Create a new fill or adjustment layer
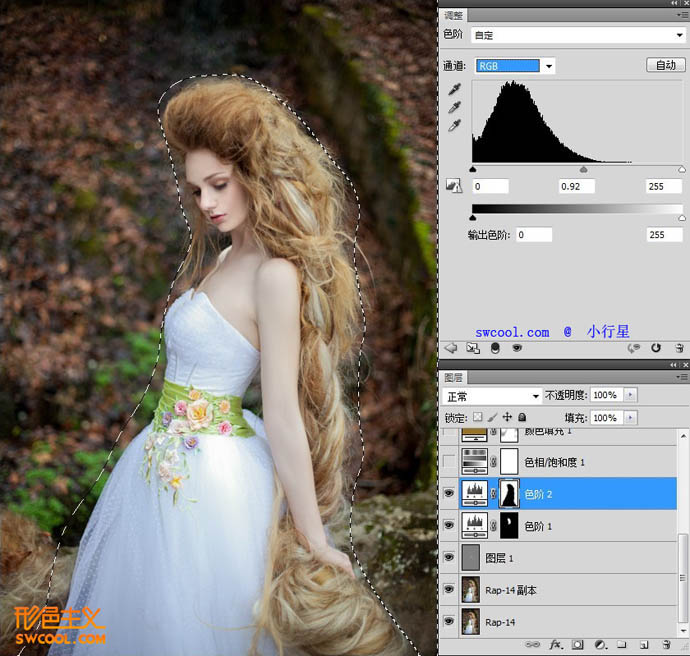Screen dimensions: 690x656 (599, 645)
